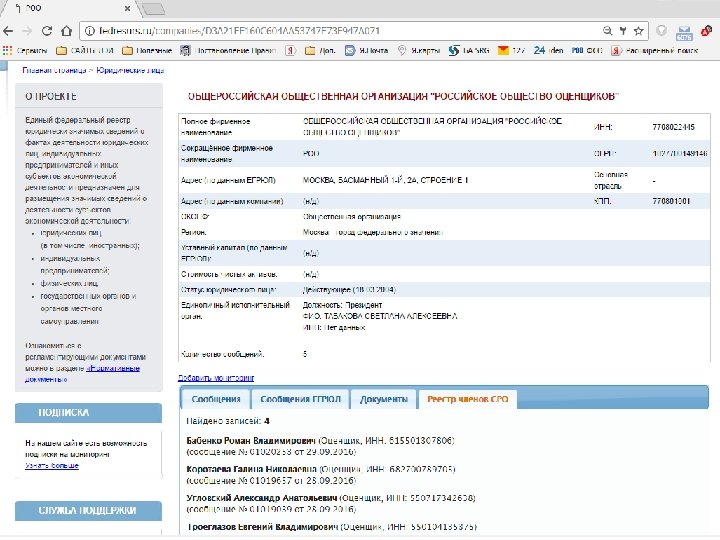Click the Узнать больше subscription link
Screen dimensions: 720x540
tap(52, 466)
